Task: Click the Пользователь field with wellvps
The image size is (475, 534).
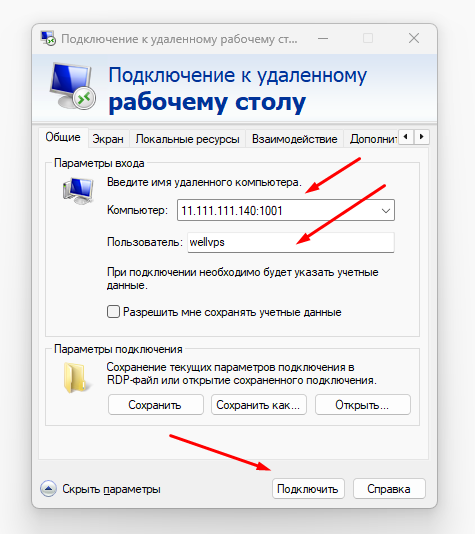Action: pyautogui.click(x=291, y=242)
